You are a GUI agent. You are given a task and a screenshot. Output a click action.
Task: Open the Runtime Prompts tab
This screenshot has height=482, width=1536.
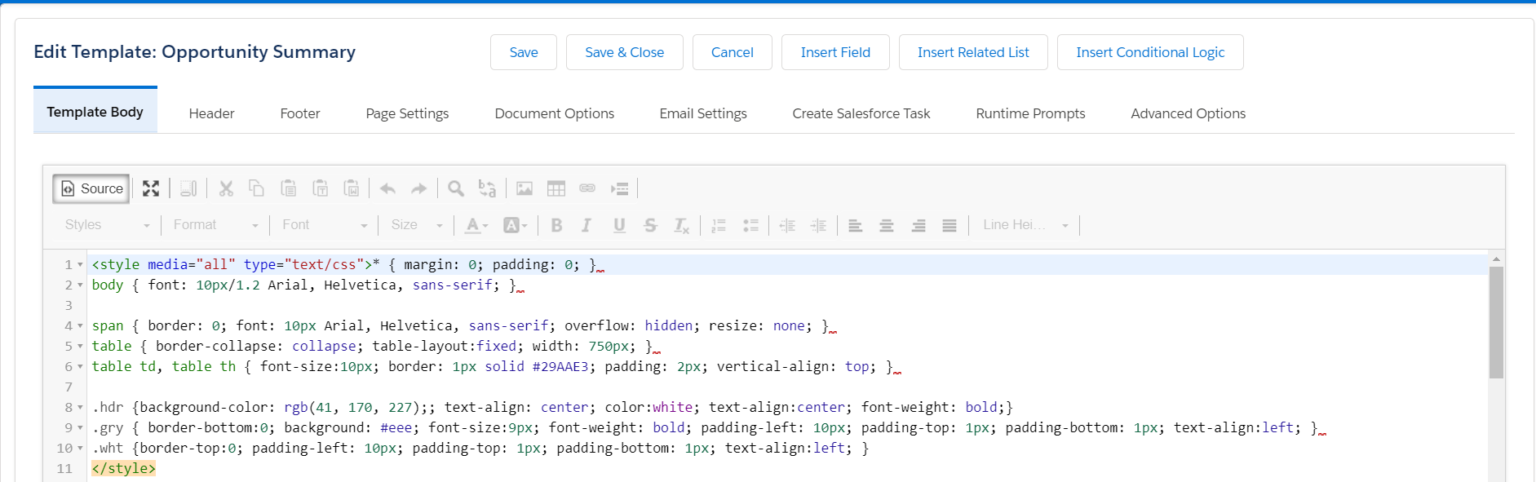coord(1030,113)
